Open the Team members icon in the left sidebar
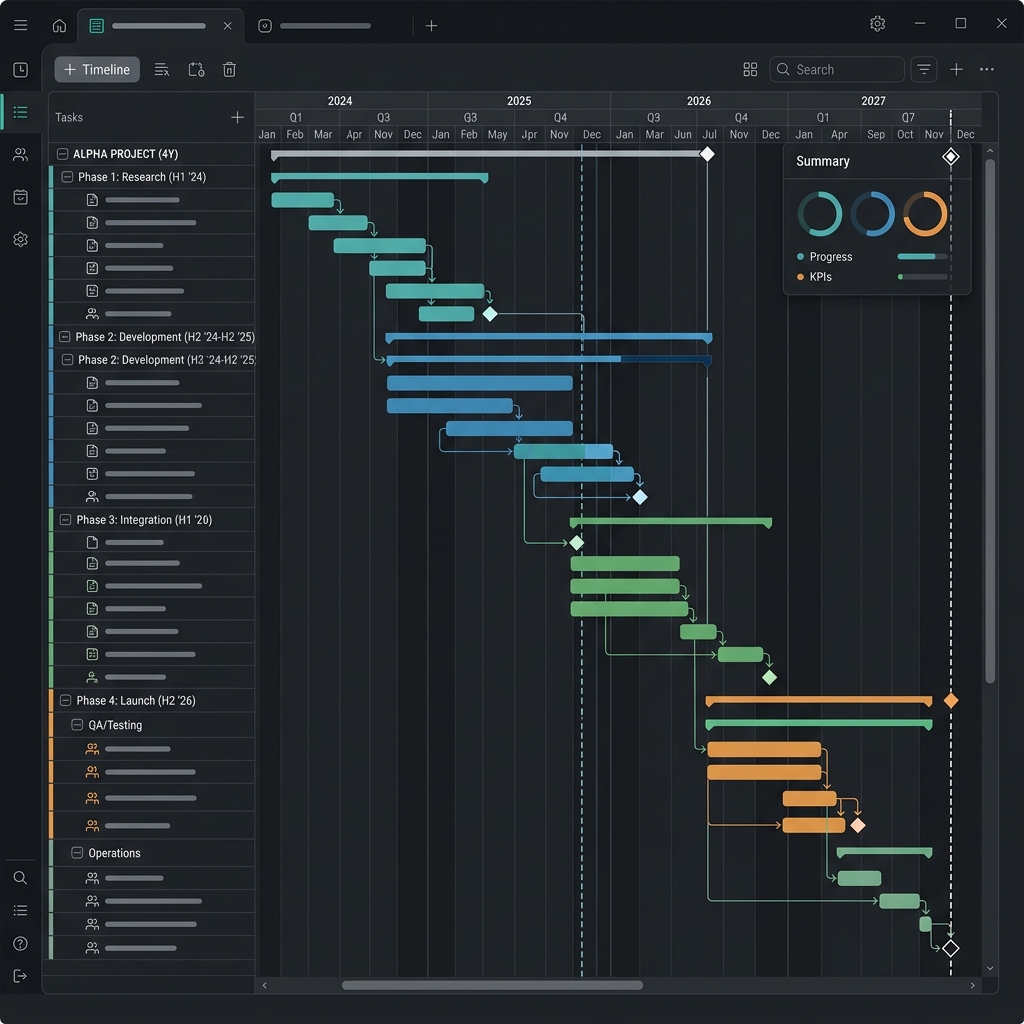Image resolution: width=1024 pixels, height=1024 pixels. [x=20, y=154]
